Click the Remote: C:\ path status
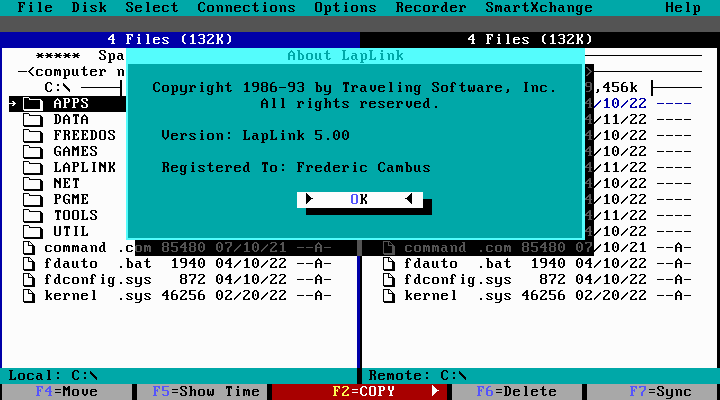 pos(417,376)
